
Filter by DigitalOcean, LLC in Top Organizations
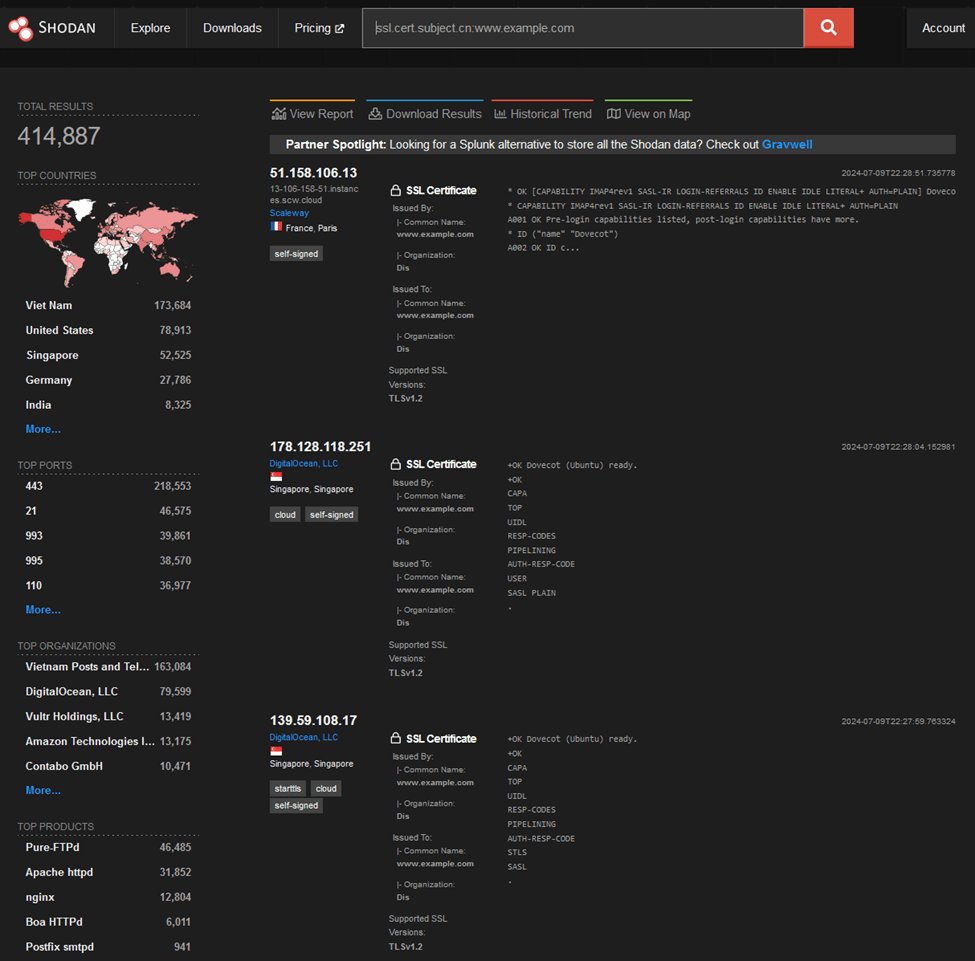coord(108,692)
